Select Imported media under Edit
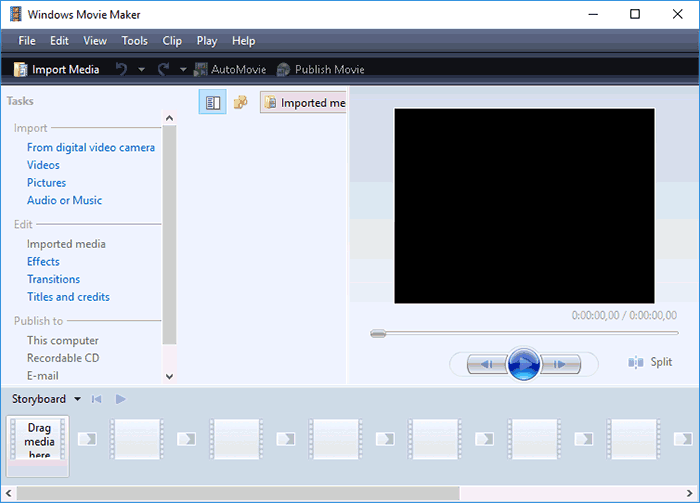Image resolution: width=700 pixels, height=503 pixels. 66,244
